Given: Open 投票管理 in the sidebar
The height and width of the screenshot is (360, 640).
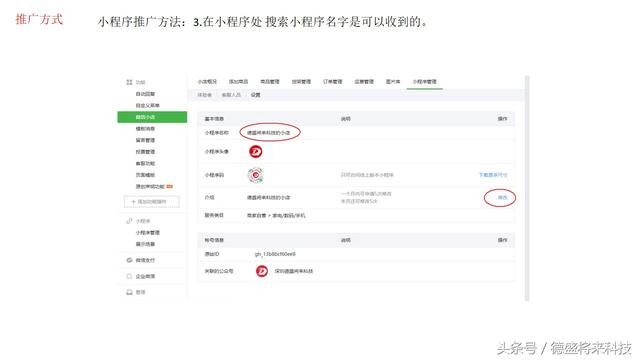Looking at the screenshot, I should (x=145, y=151).
